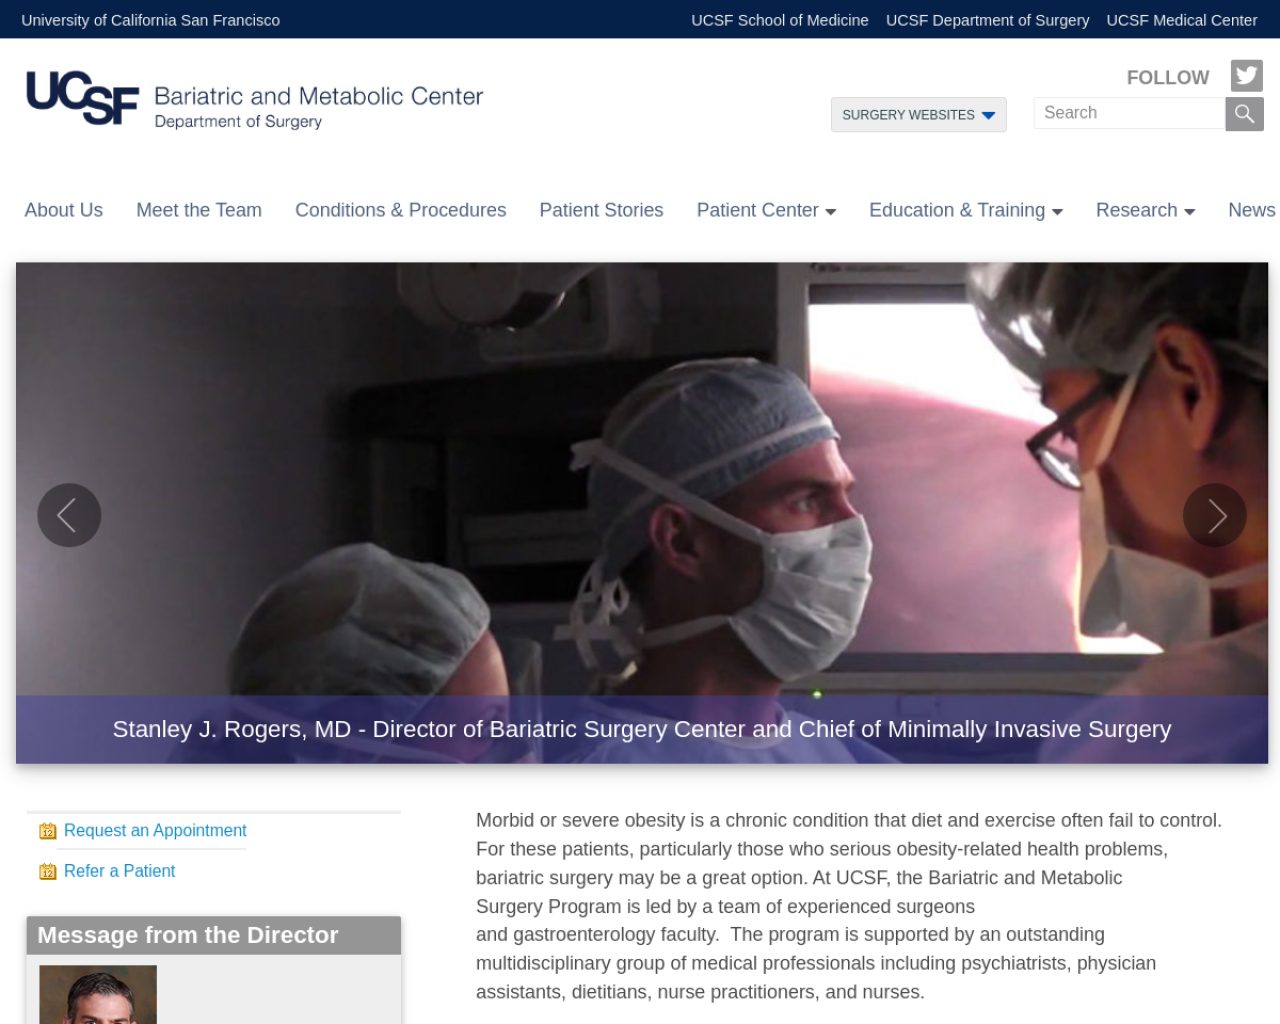
Task: Follow the Request an Appointment link
Action: pyautogui.click(x=155, y=830)
